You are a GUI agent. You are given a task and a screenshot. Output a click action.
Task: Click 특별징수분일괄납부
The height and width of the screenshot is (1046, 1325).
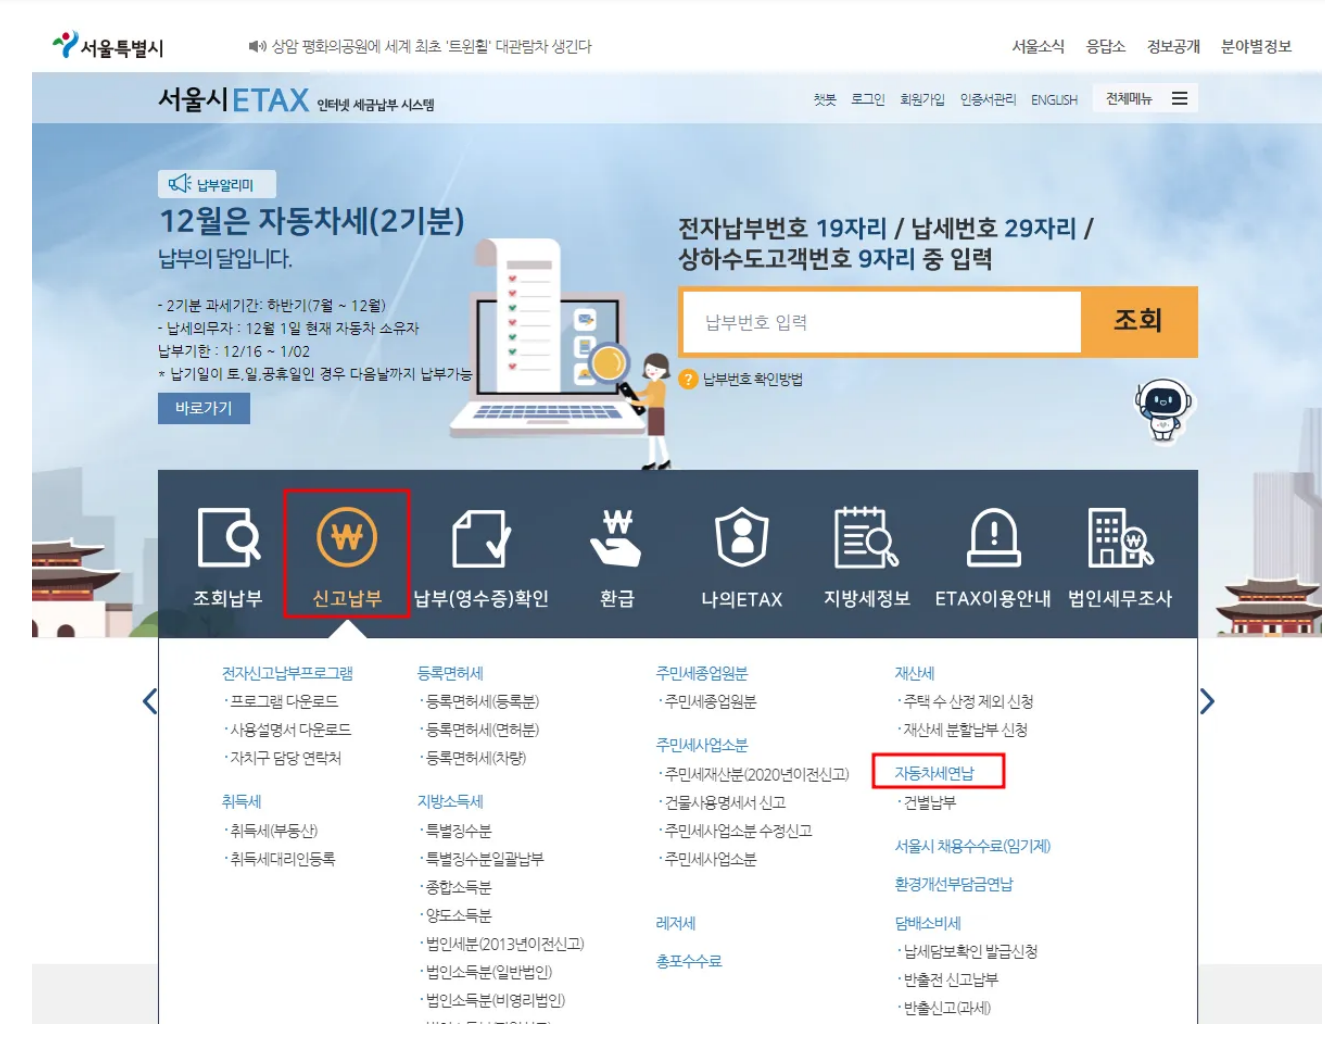point(485,858)
